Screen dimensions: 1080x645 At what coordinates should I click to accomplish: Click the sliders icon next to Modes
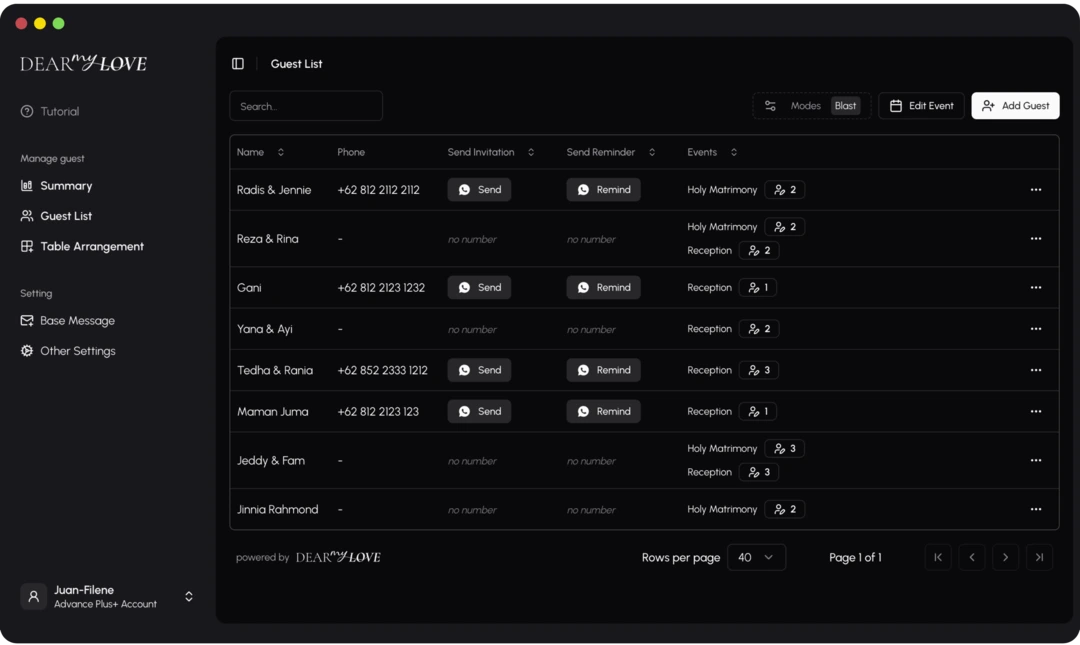(x=770, y=104)
